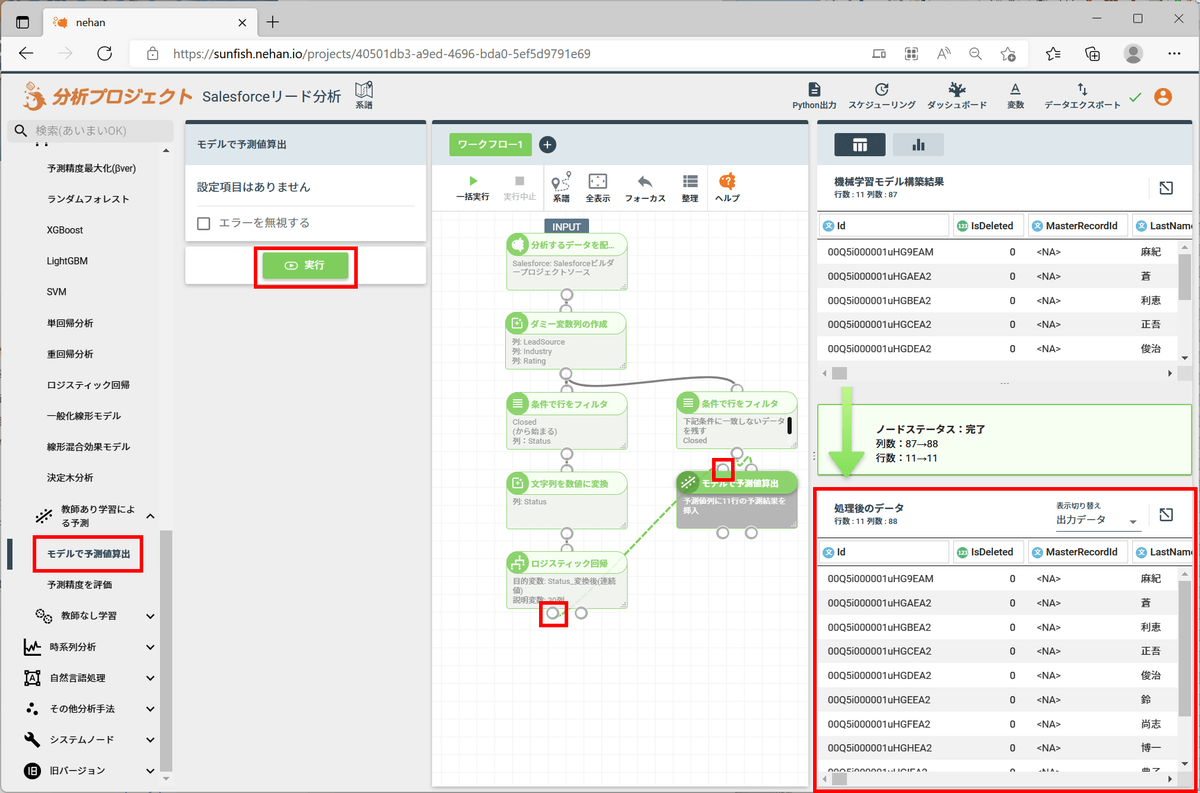Click the MasterRecordId column header in 処理後のデータ
1200x793 pixels.
point(1078,552)
